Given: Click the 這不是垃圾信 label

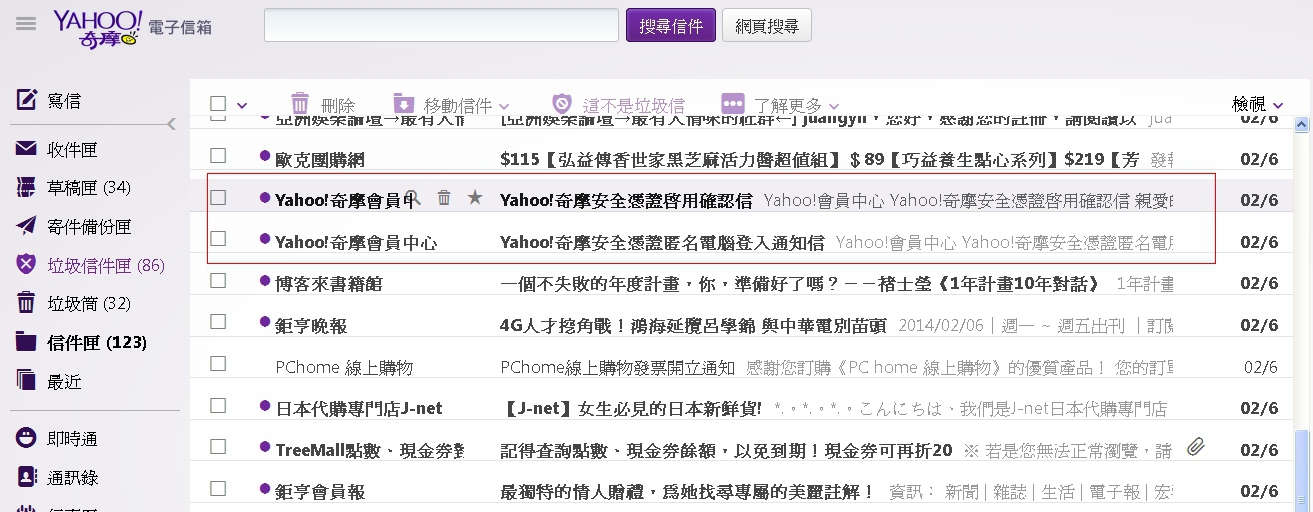Looking at the screenshot, I should (634, 105).
